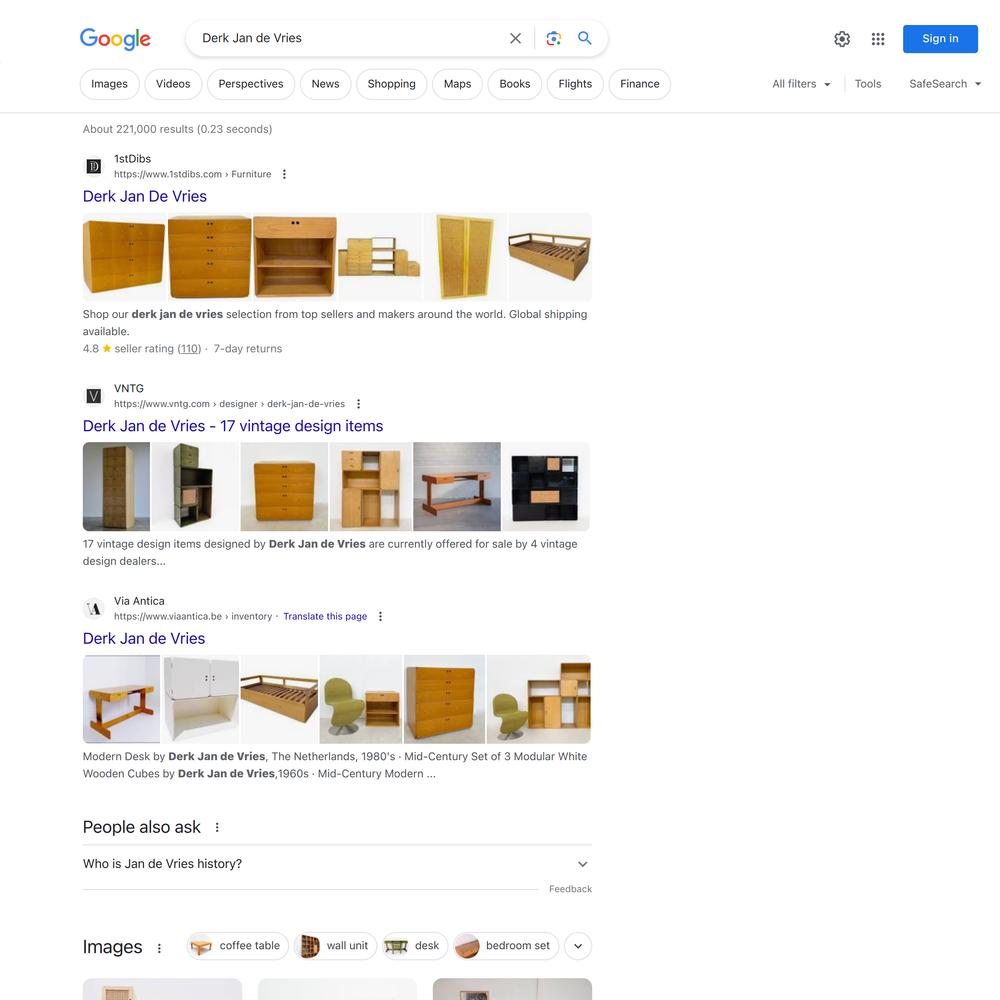Open more options for Via Antica result

[x=381, y=616]
